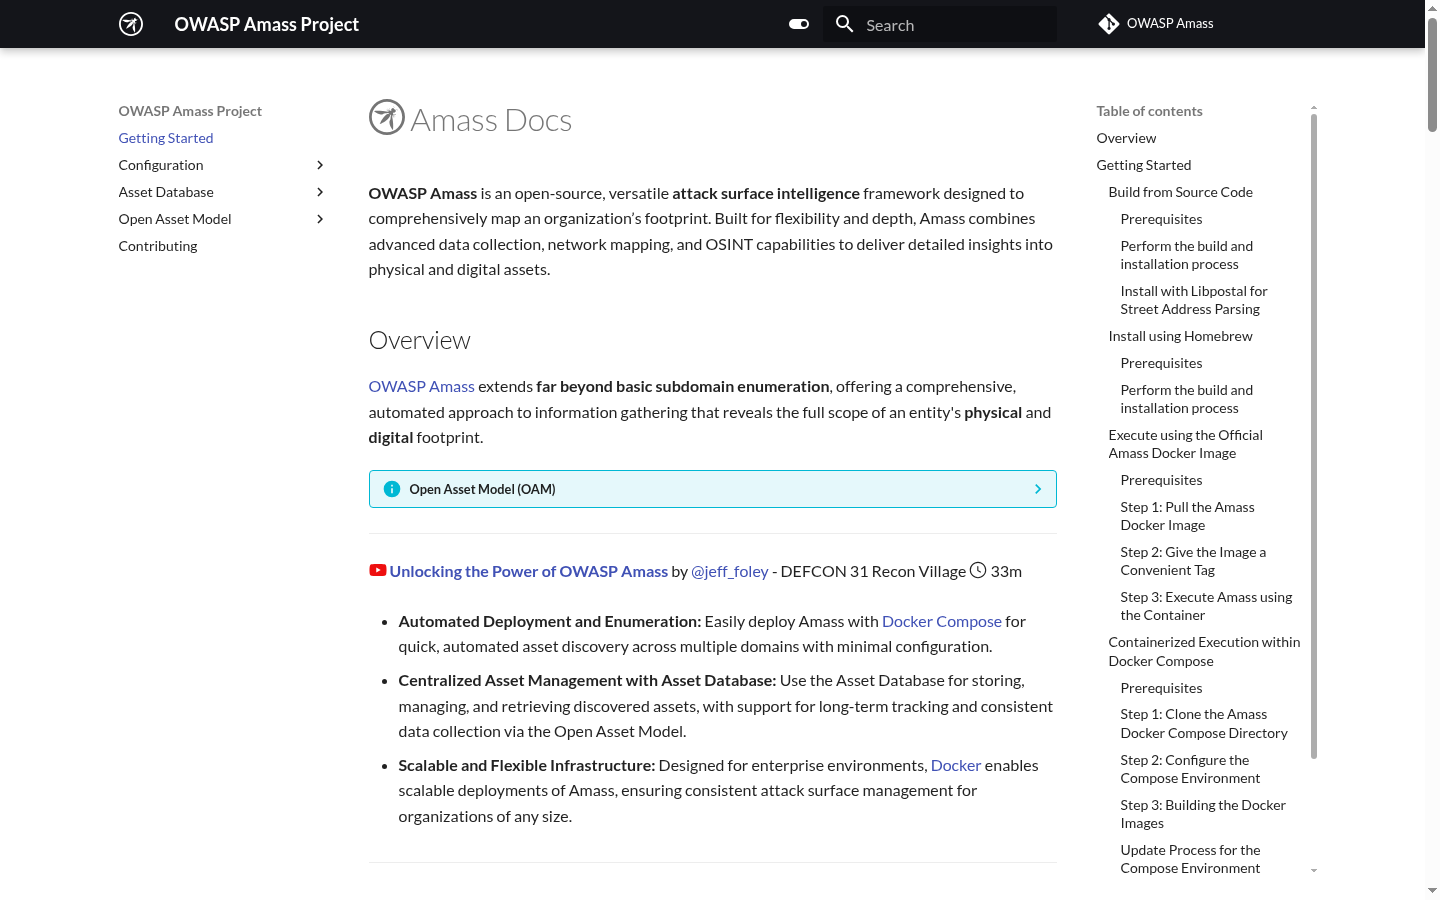Open Getting Started in left navigation
The width and height of the screenshot is (1440, 900).
[166, 138]
